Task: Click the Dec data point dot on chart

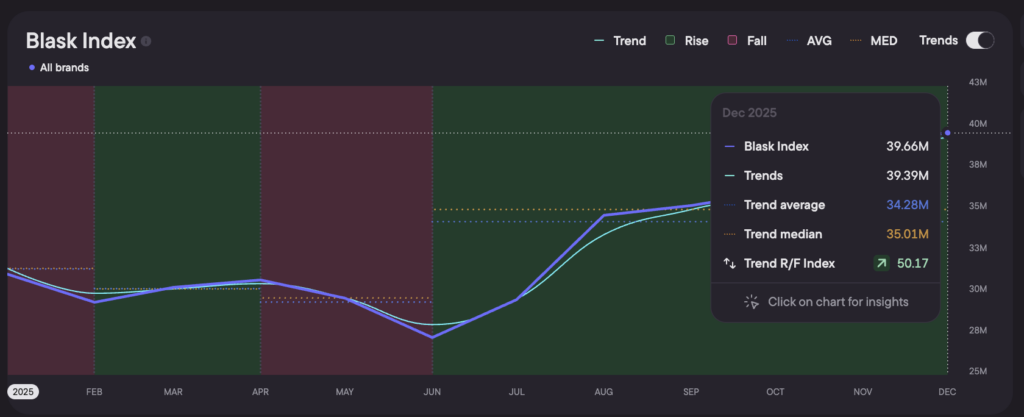Action: (946, 133)
